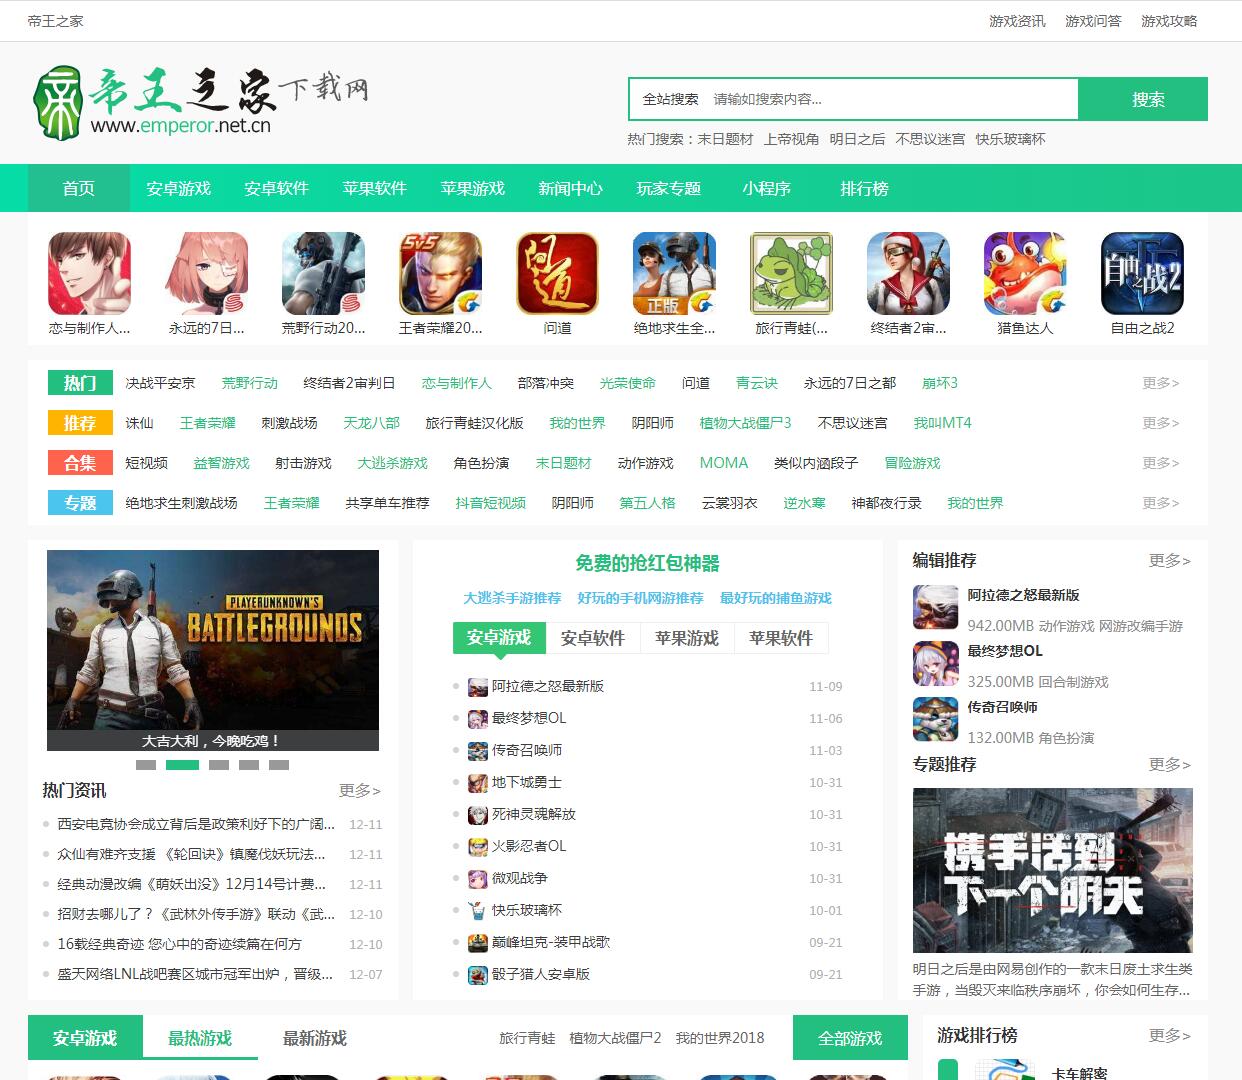Select the 最新游戏 tab

click(315, 1038)
